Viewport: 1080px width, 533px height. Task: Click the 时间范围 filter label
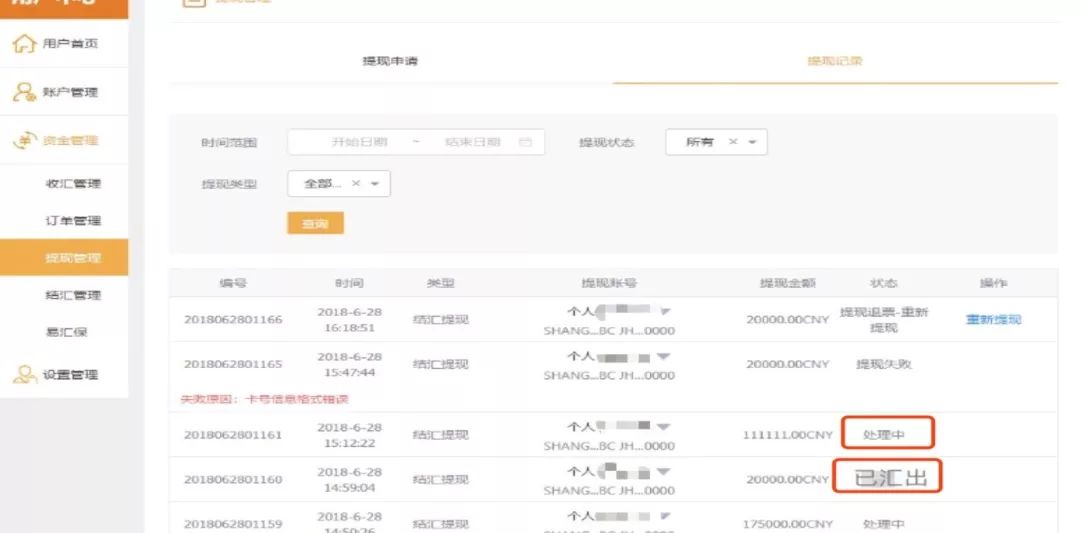coord(229,143)
